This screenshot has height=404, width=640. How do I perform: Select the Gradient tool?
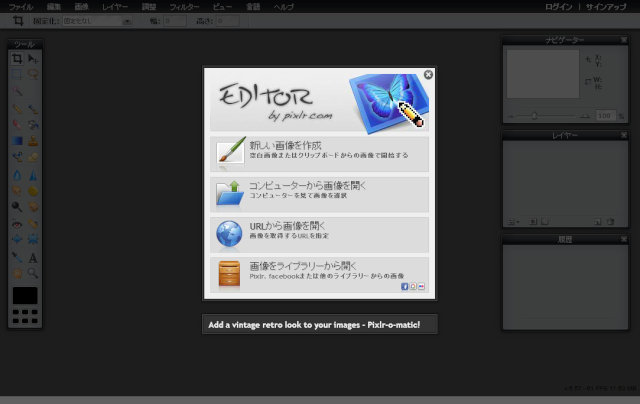pos(17,141)
